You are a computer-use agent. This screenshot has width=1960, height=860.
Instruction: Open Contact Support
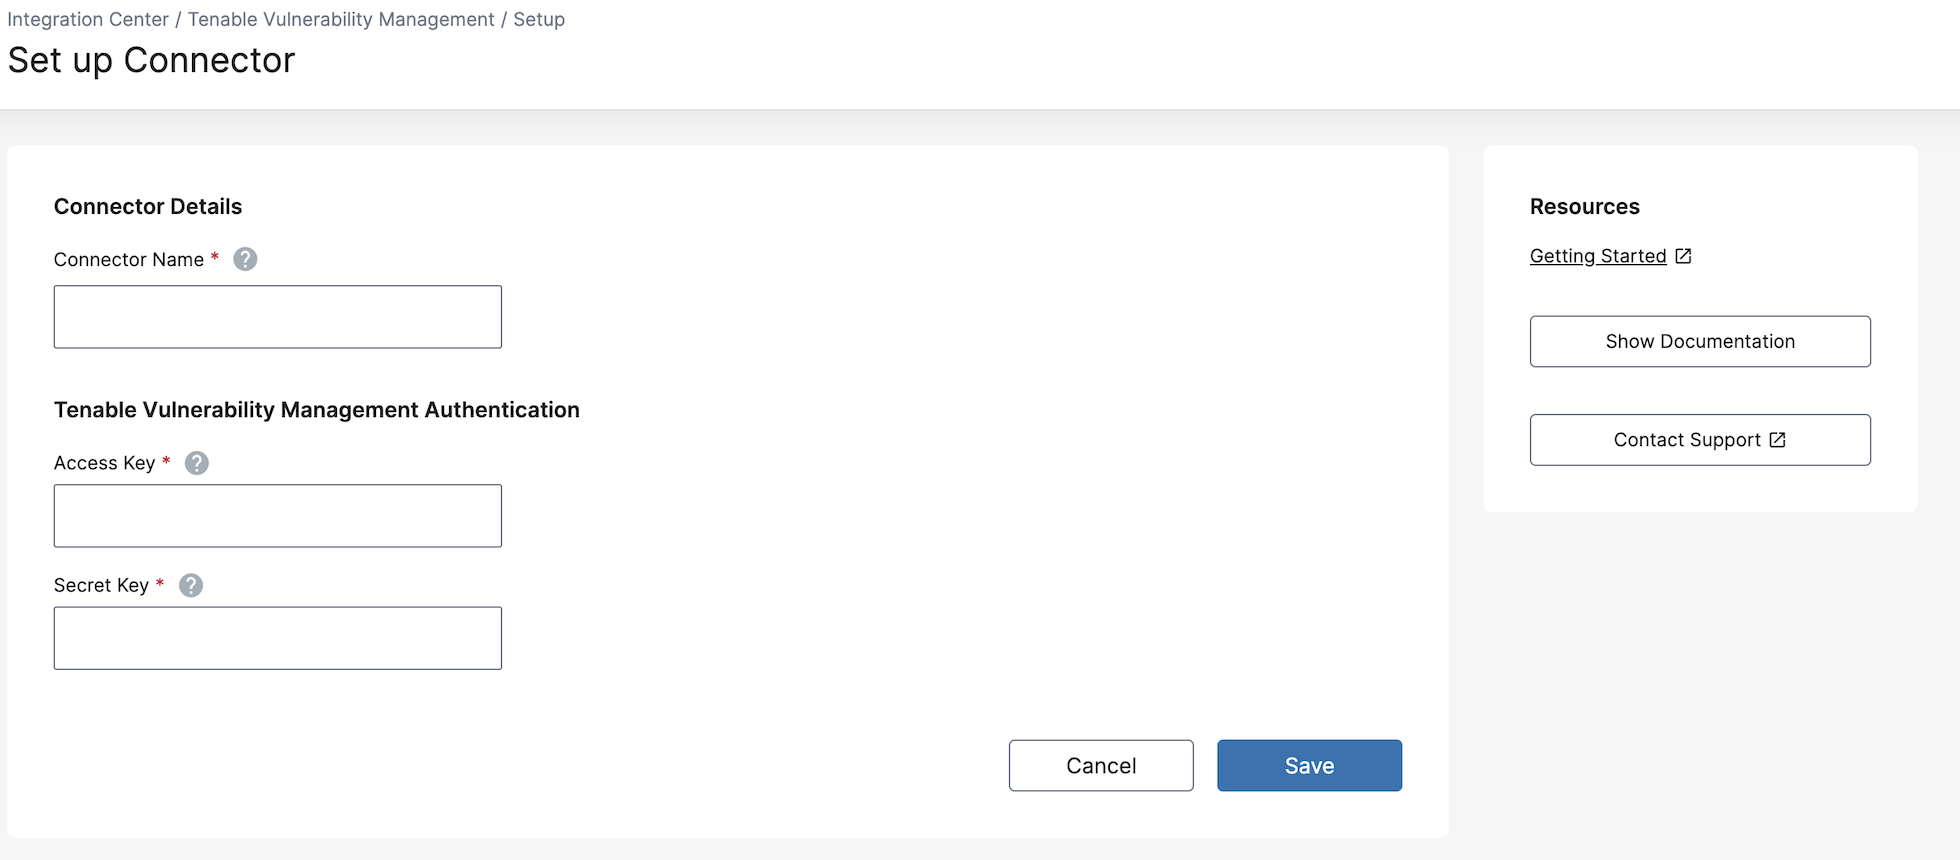[1700, 440]
